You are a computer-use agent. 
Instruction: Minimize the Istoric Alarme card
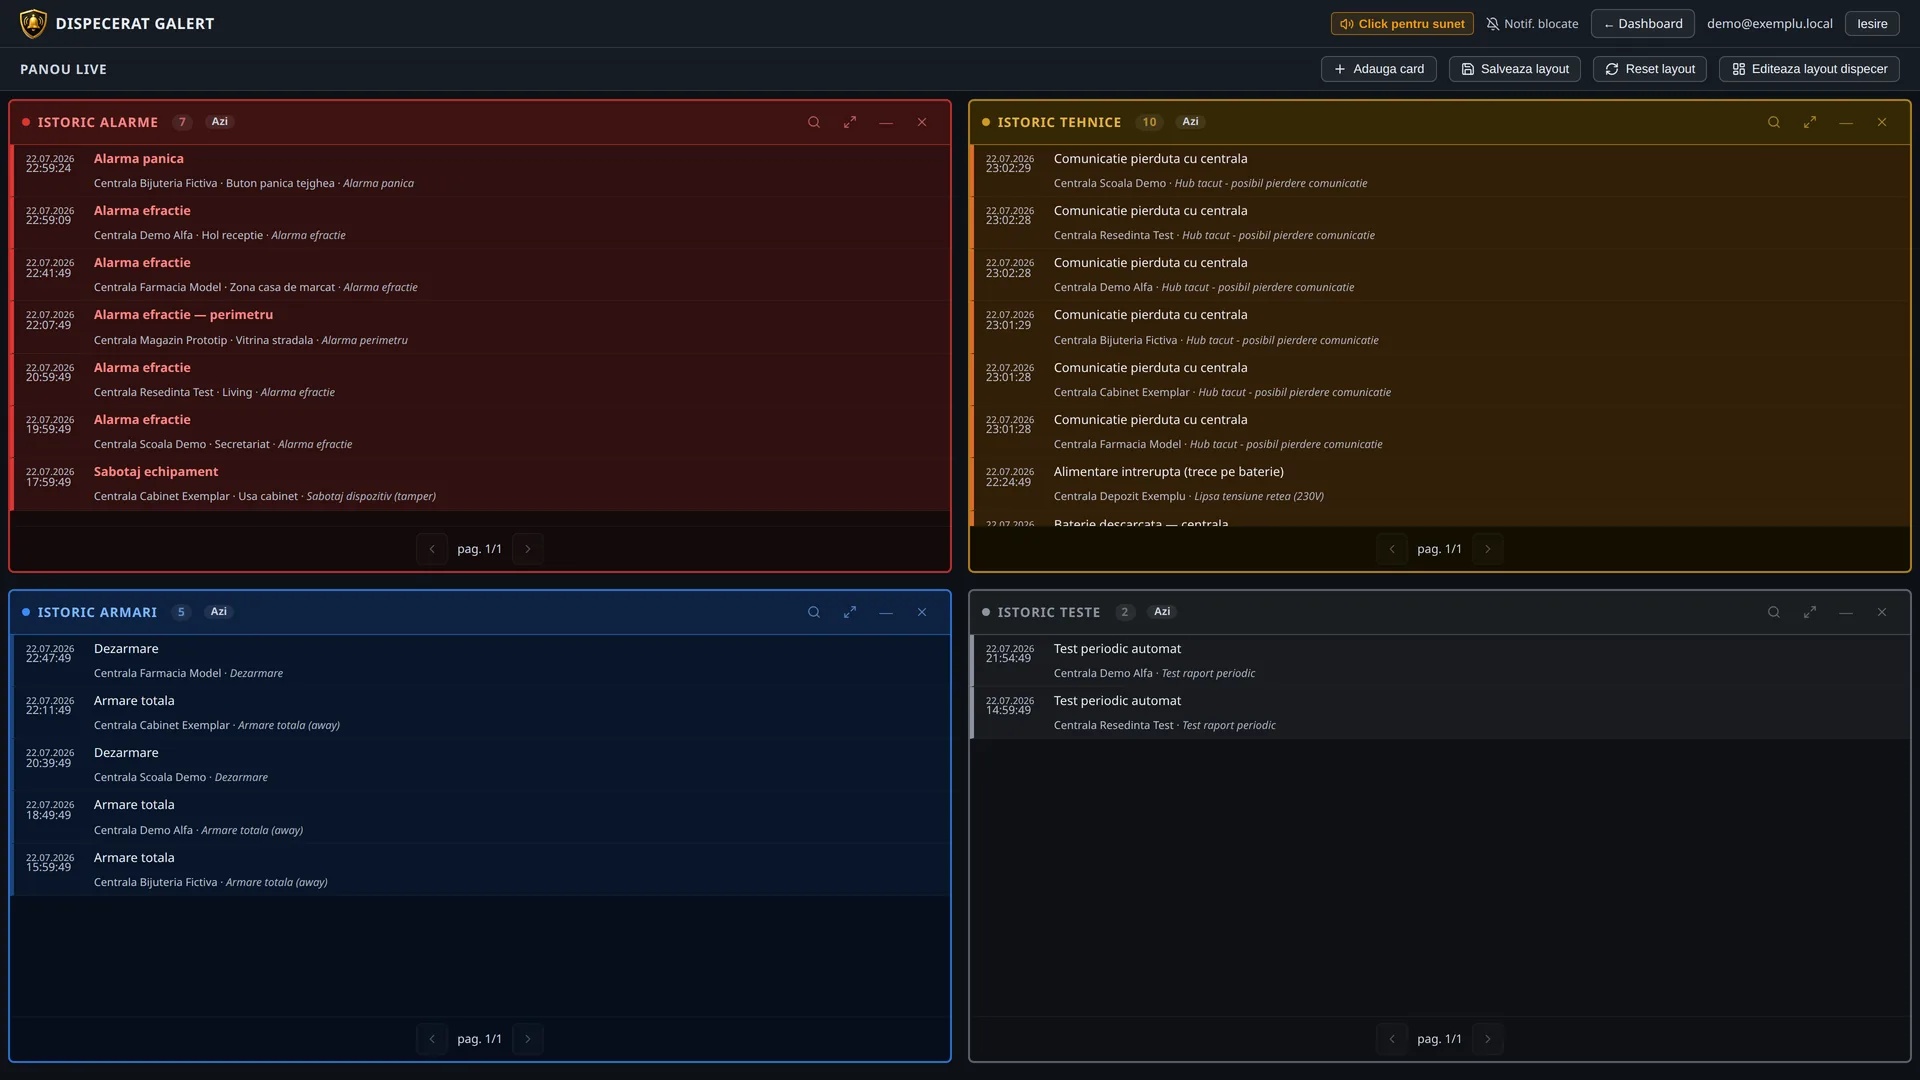(x=886, y=122)
